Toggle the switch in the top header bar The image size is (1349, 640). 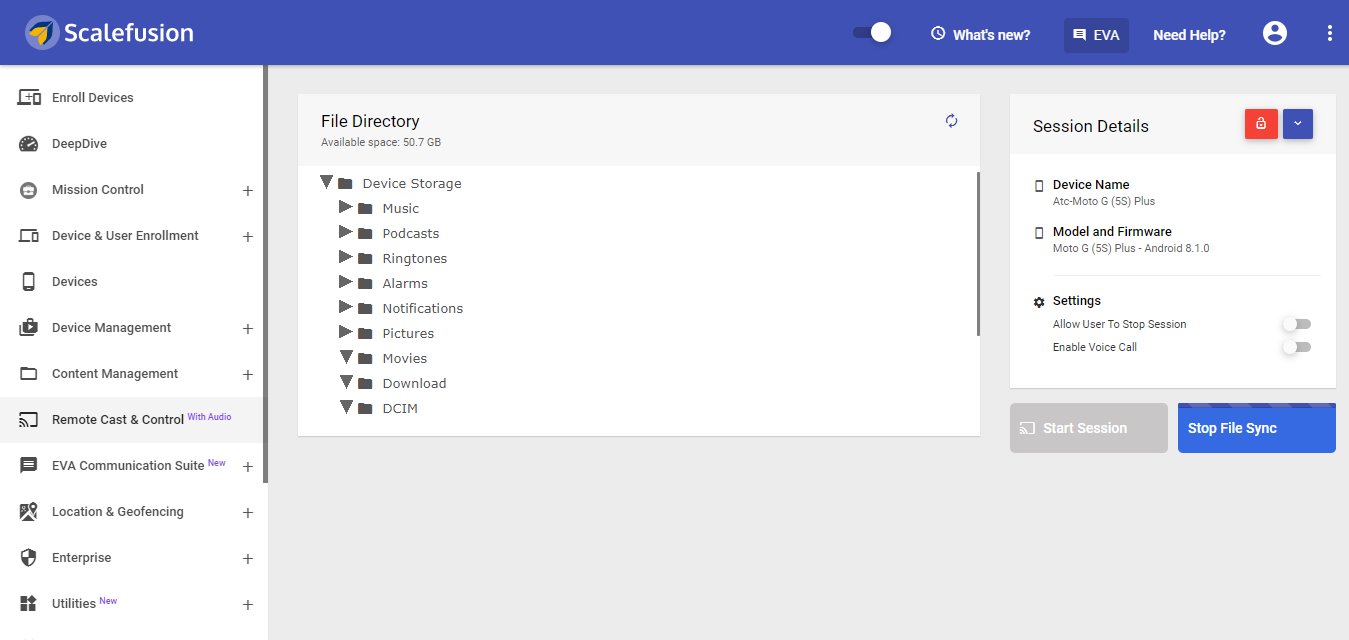(x=872, y=33)
